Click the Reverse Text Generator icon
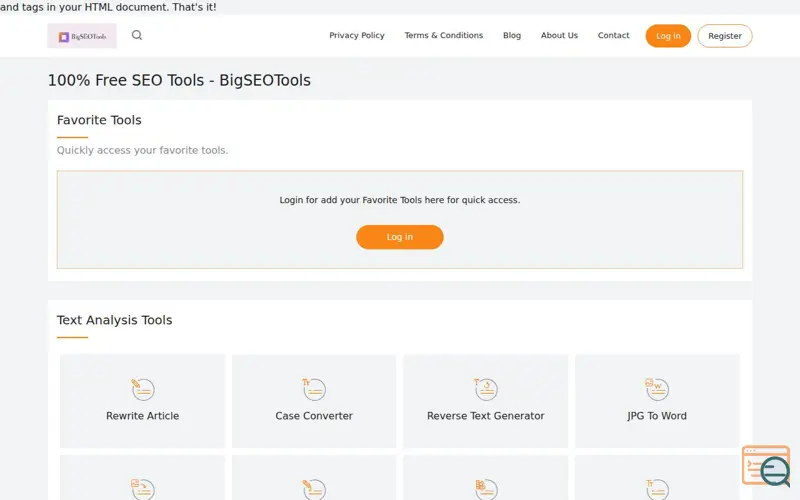 pos(486,389)
